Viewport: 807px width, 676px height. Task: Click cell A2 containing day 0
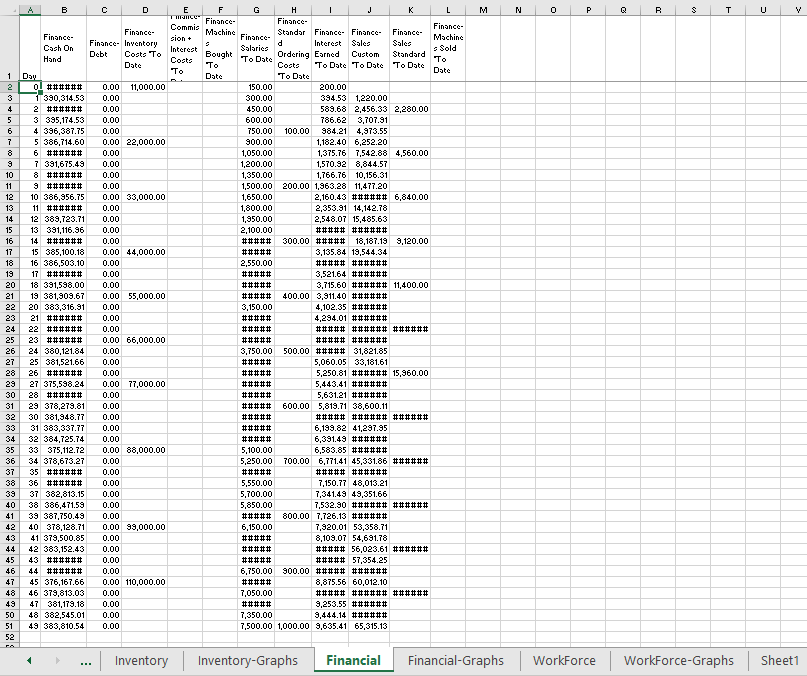[30, 87]
